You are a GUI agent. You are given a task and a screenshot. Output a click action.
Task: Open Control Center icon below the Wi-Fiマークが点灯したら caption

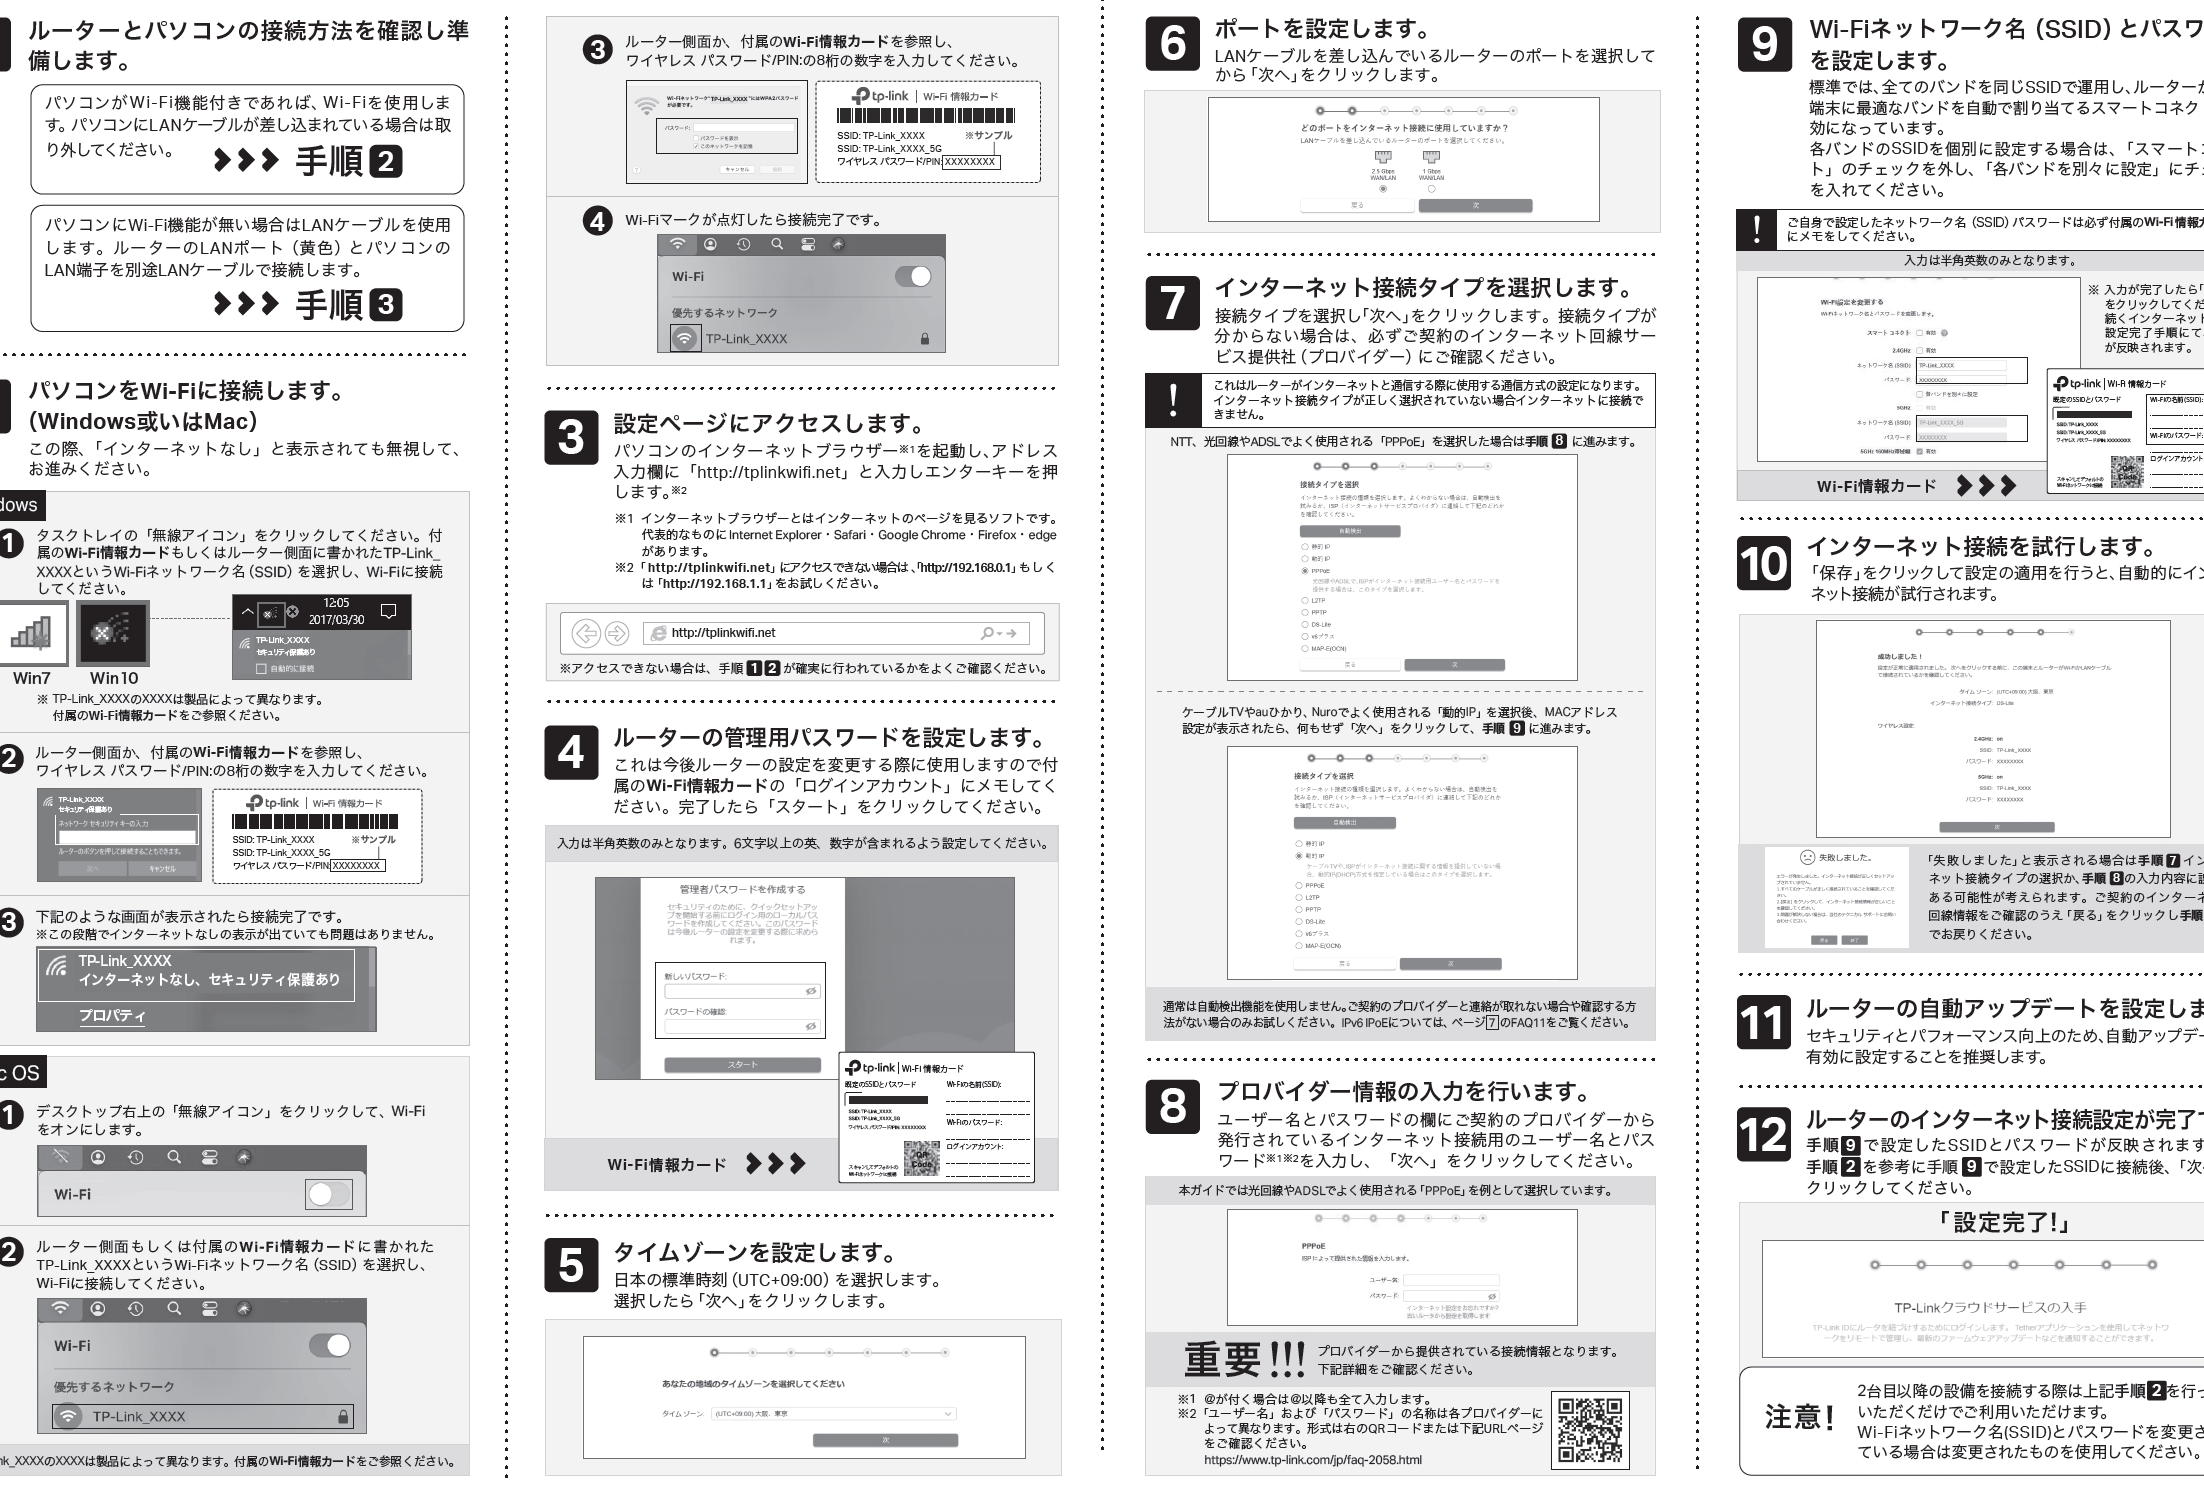point(809,244)
